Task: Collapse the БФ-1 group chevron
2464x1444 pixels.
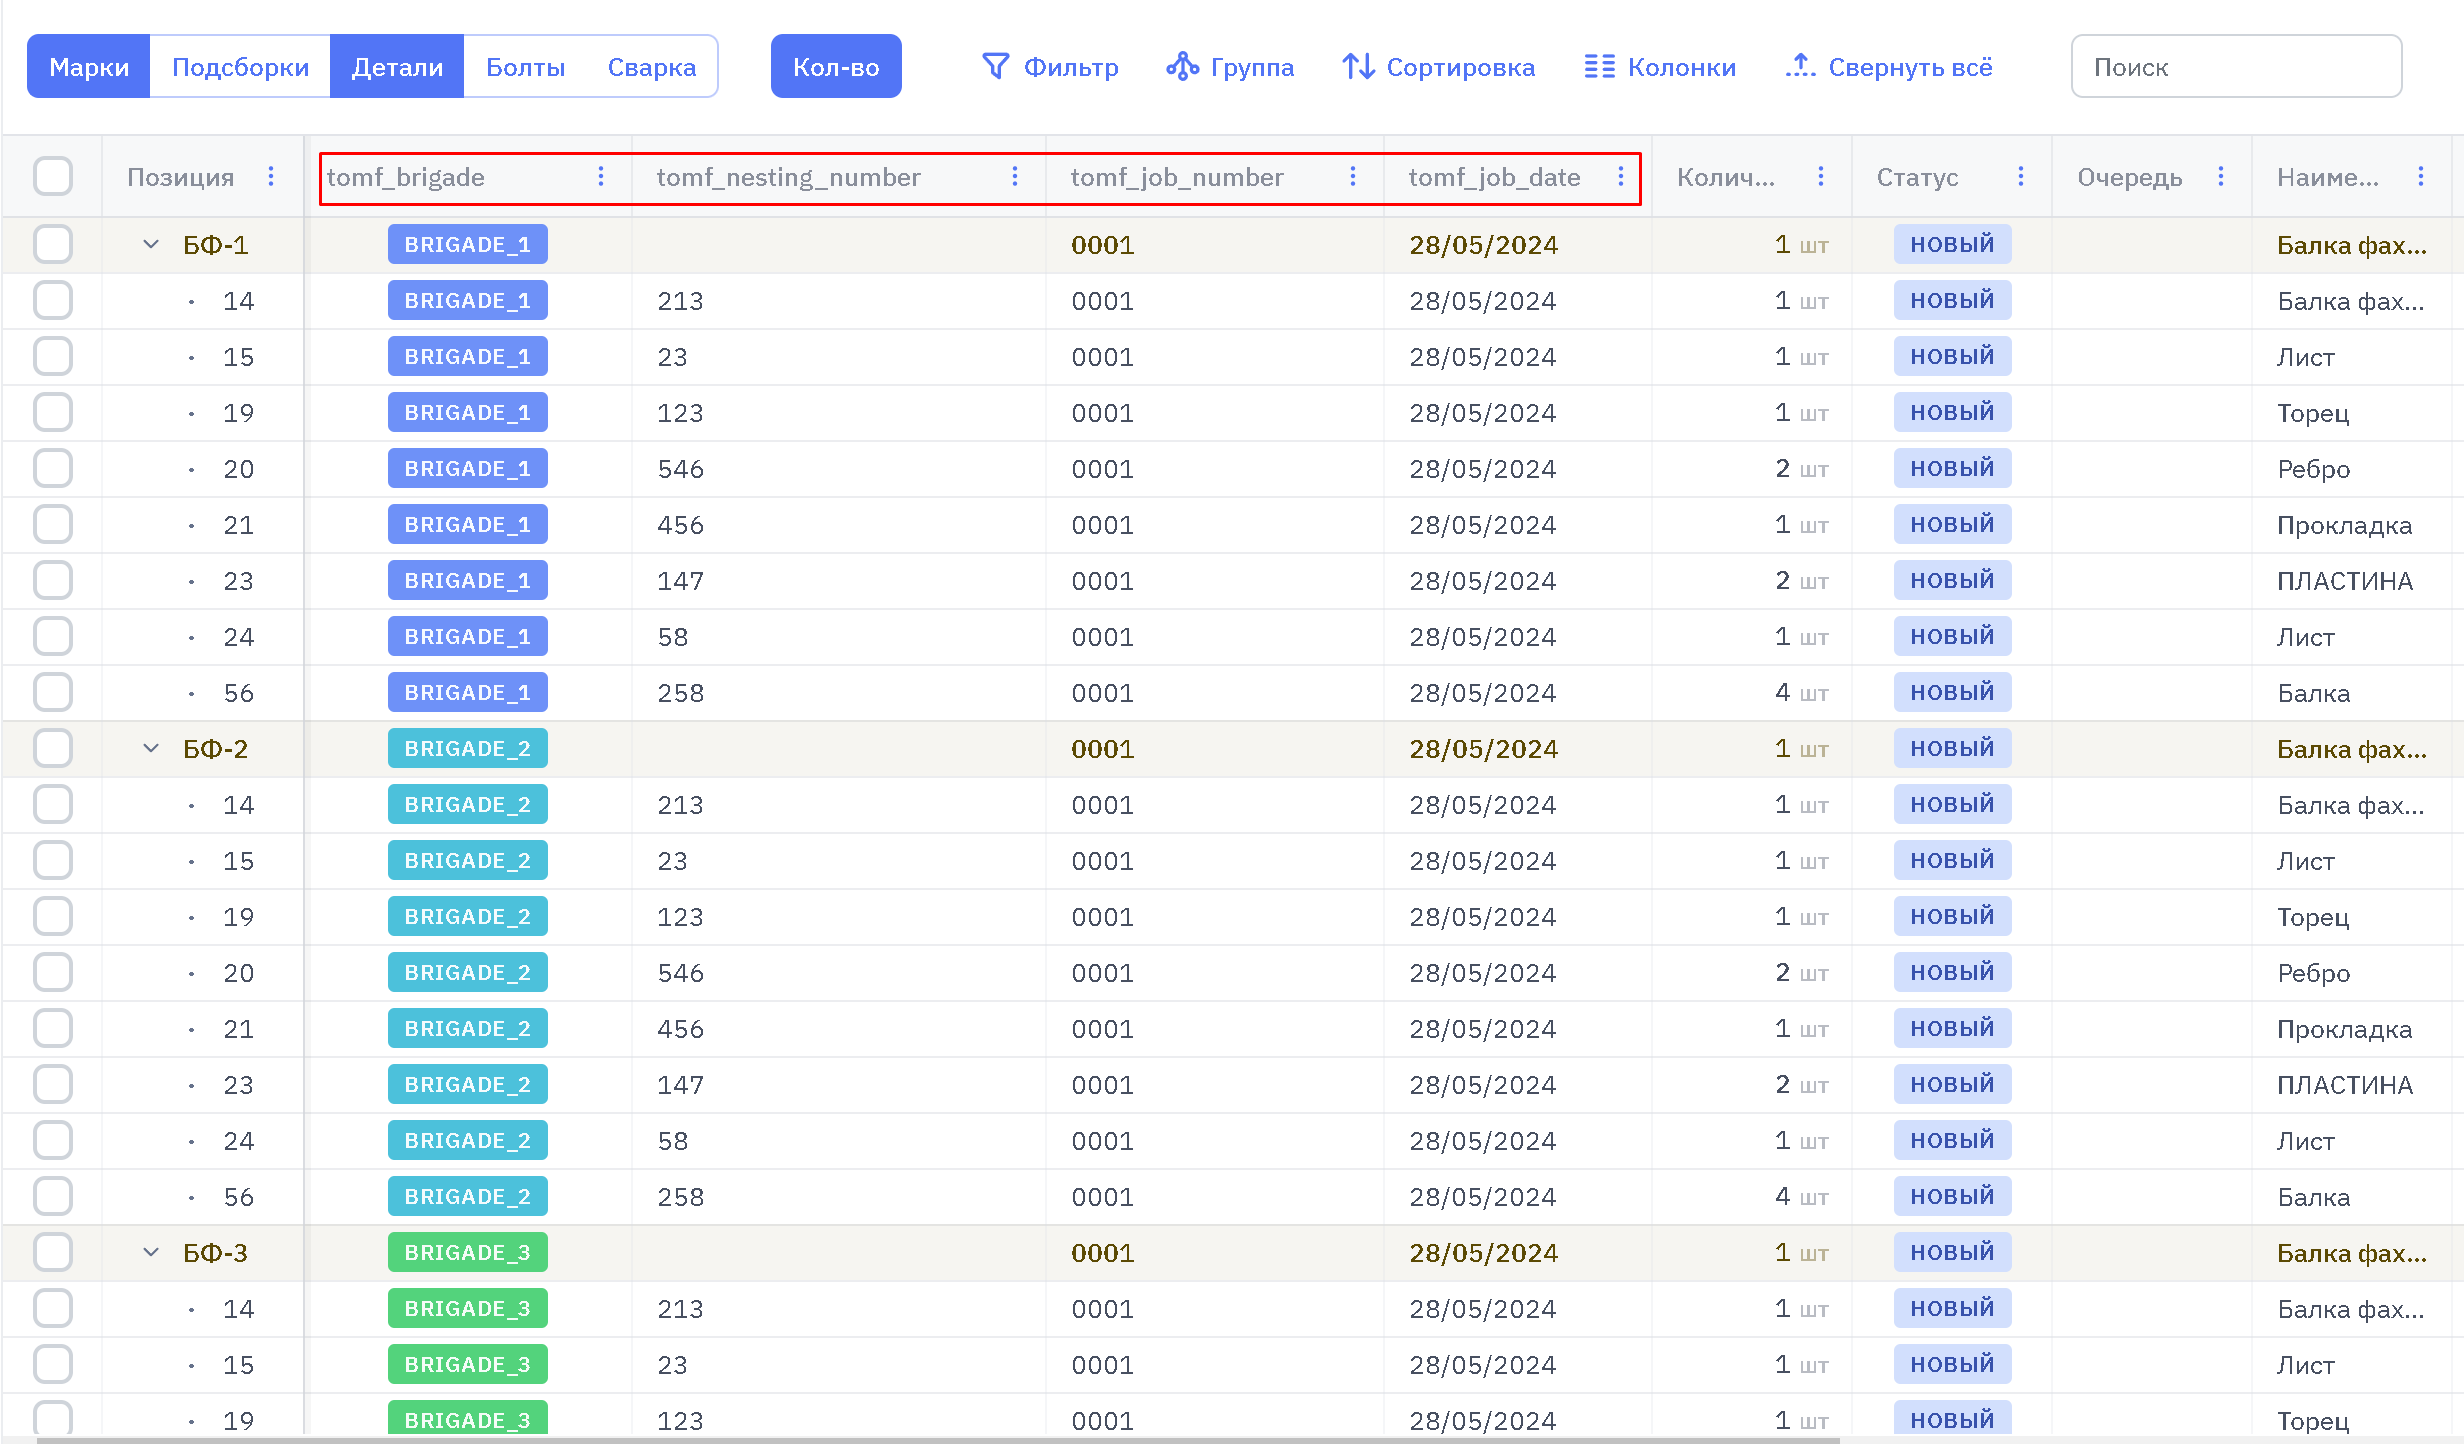Action: pyautogui.click(x=151, y=244)
